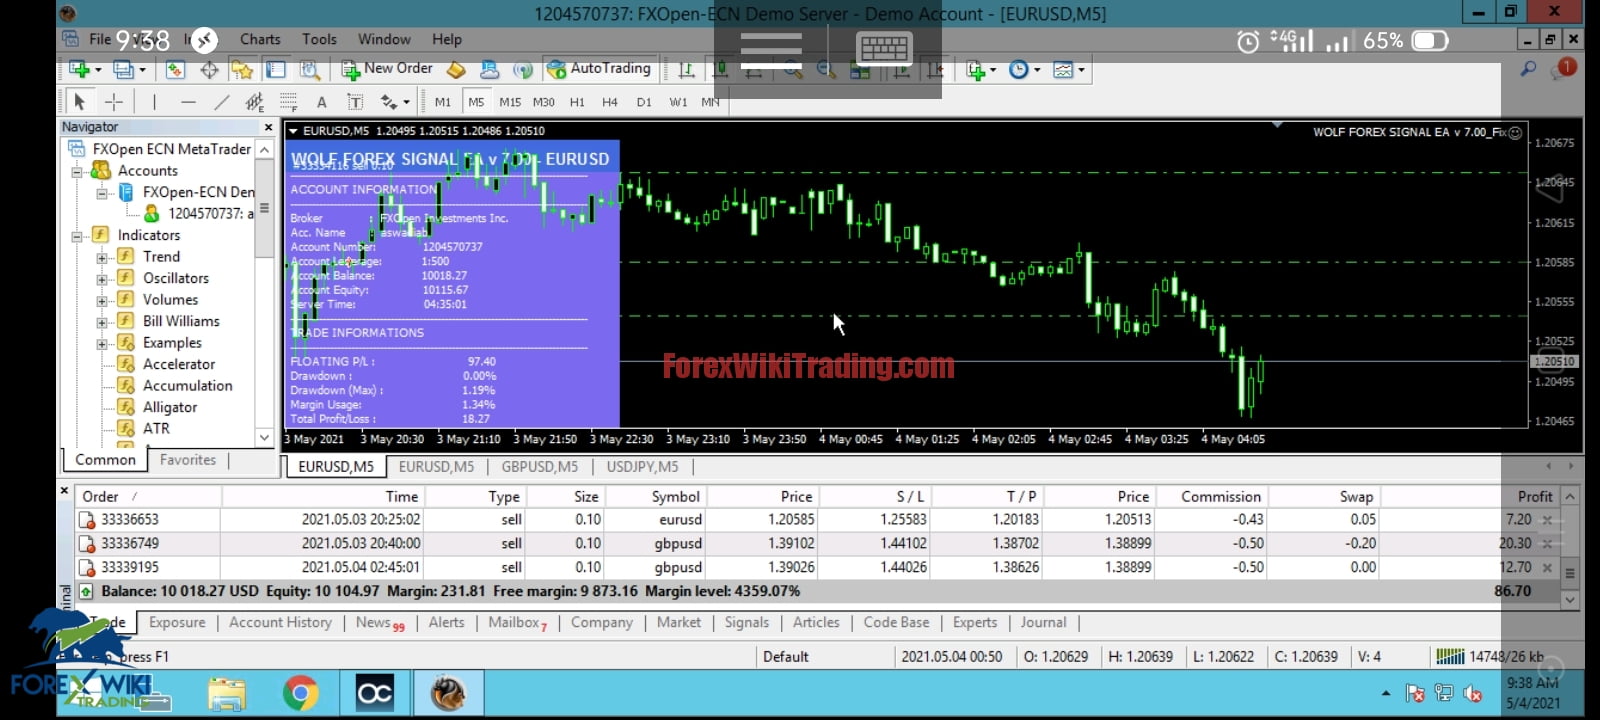This screenshot has height=720, width=1600.
Task: Select the trendline drawing tool
Action: pos(221,102)
